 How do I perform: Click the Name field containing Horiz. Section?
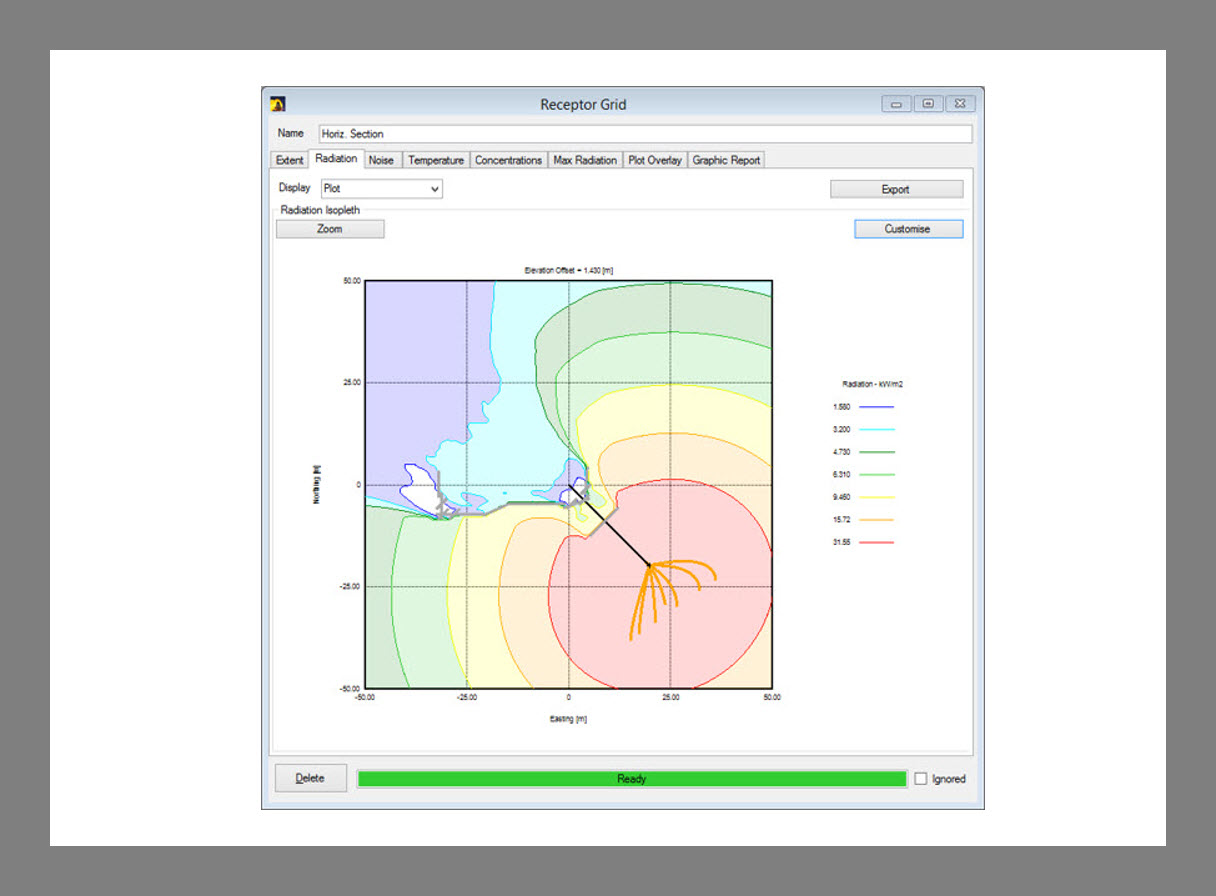pyautogui.click(x=645, y=134)
